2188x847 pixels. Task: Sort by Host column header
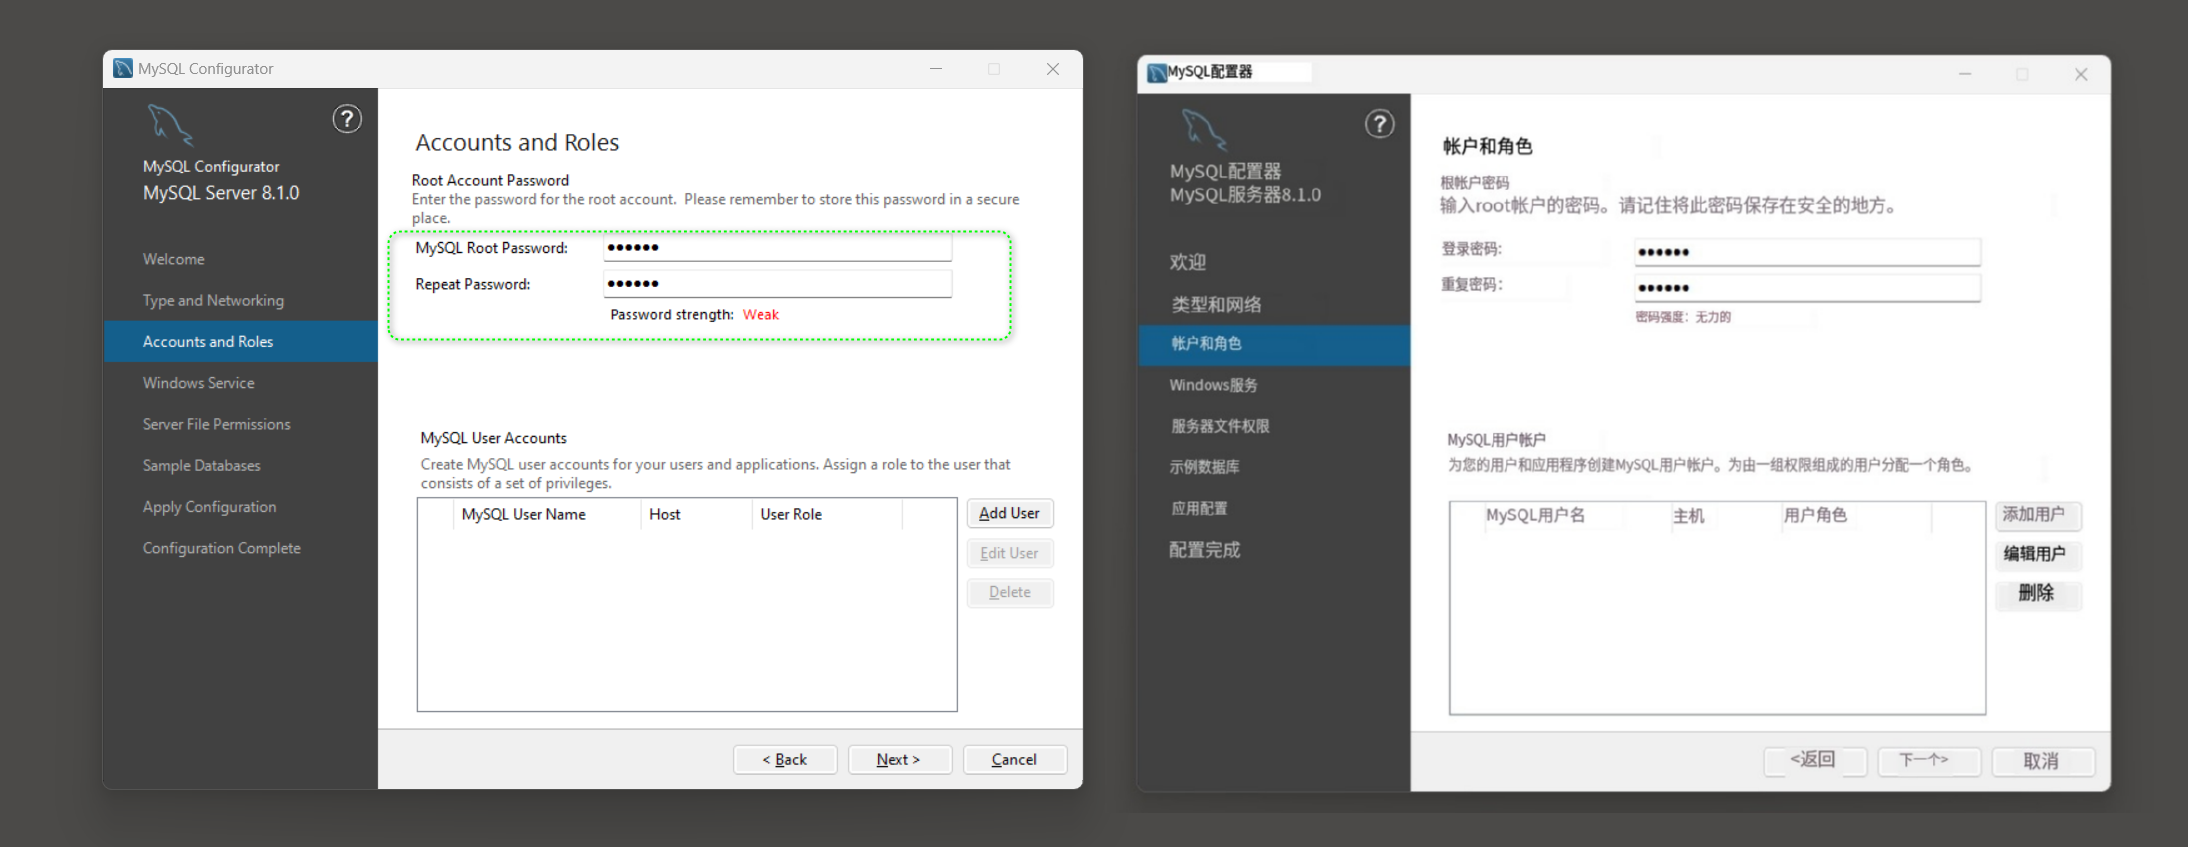(696, 514)
